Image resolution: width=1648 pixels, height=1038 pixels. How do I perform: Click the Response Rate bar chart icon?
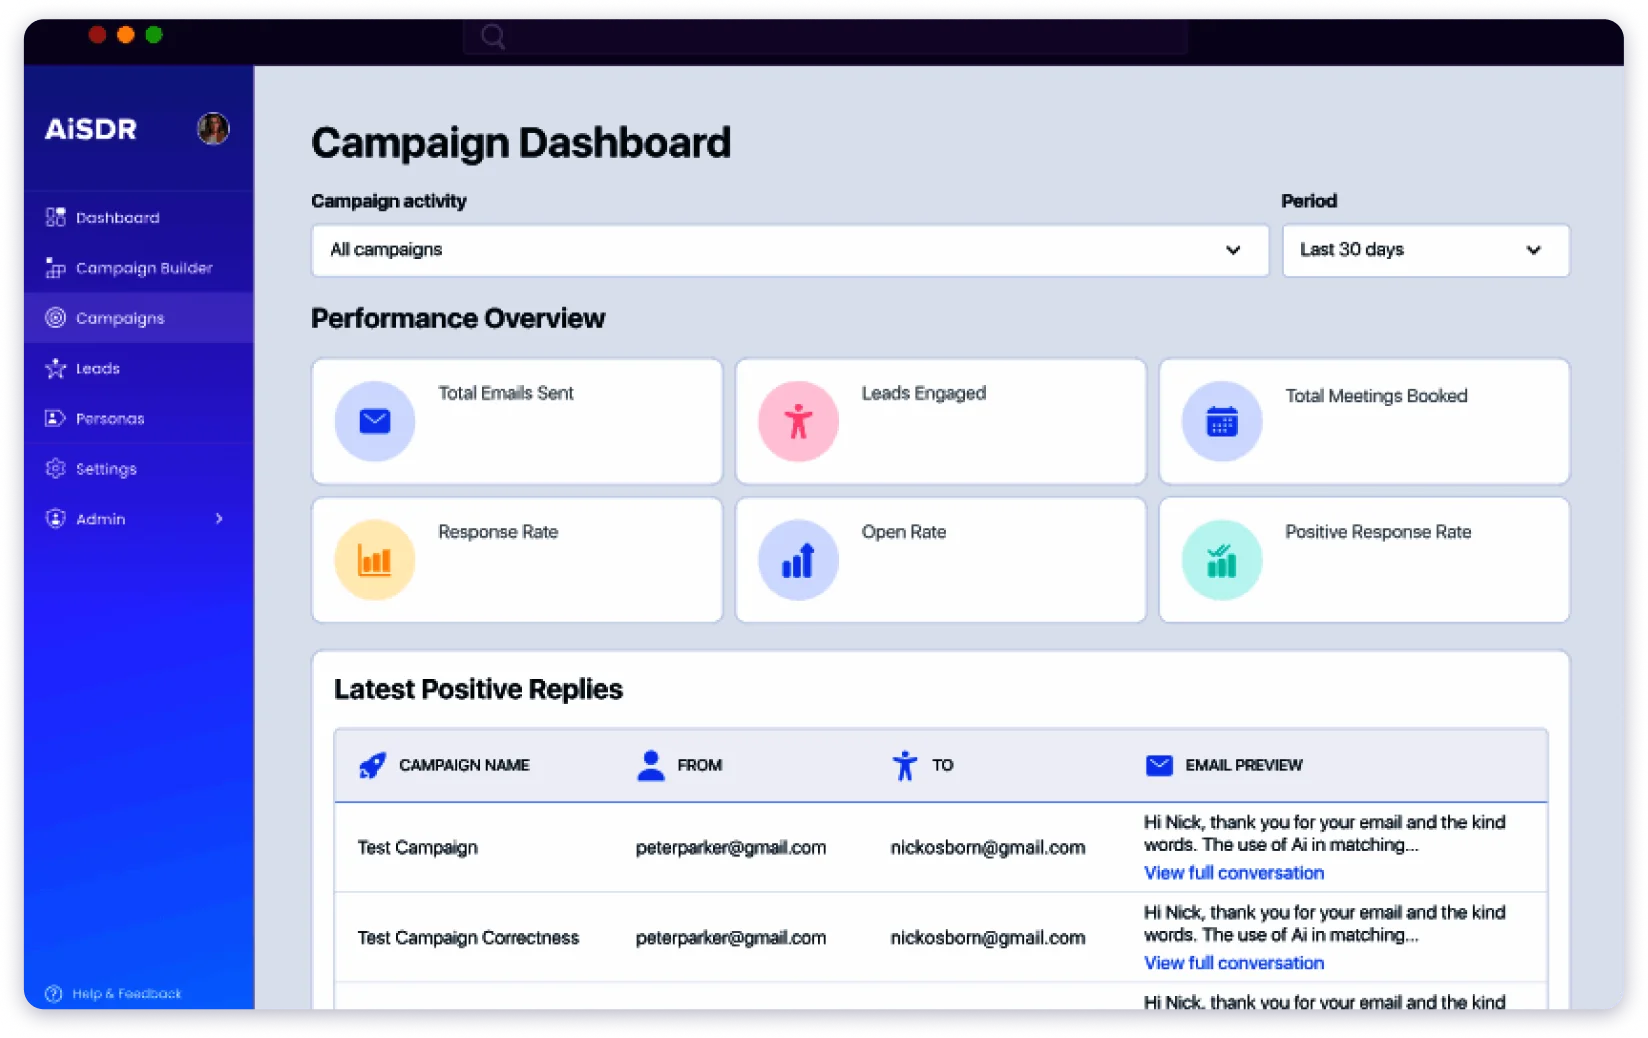374,560
